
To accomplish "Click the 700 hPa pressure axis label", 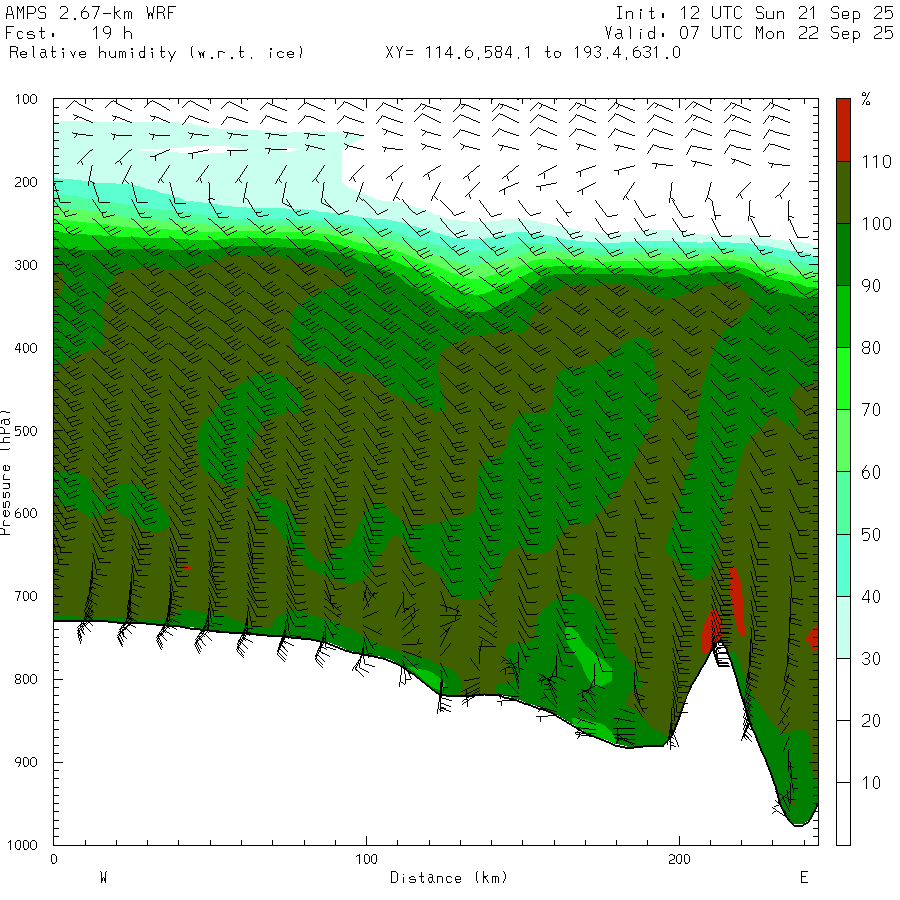I will coord(26,596).
